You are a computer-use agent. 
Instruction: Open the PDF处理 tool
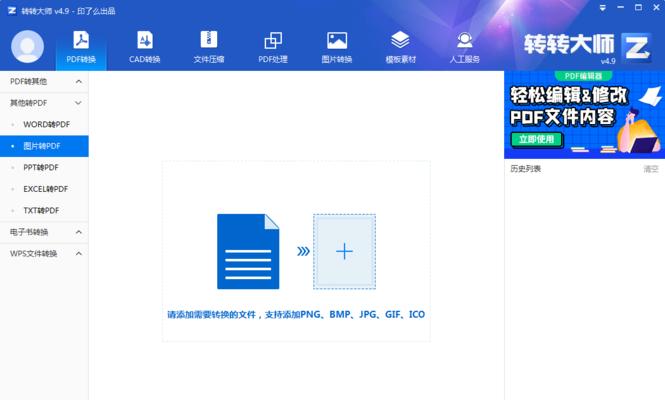273,48
